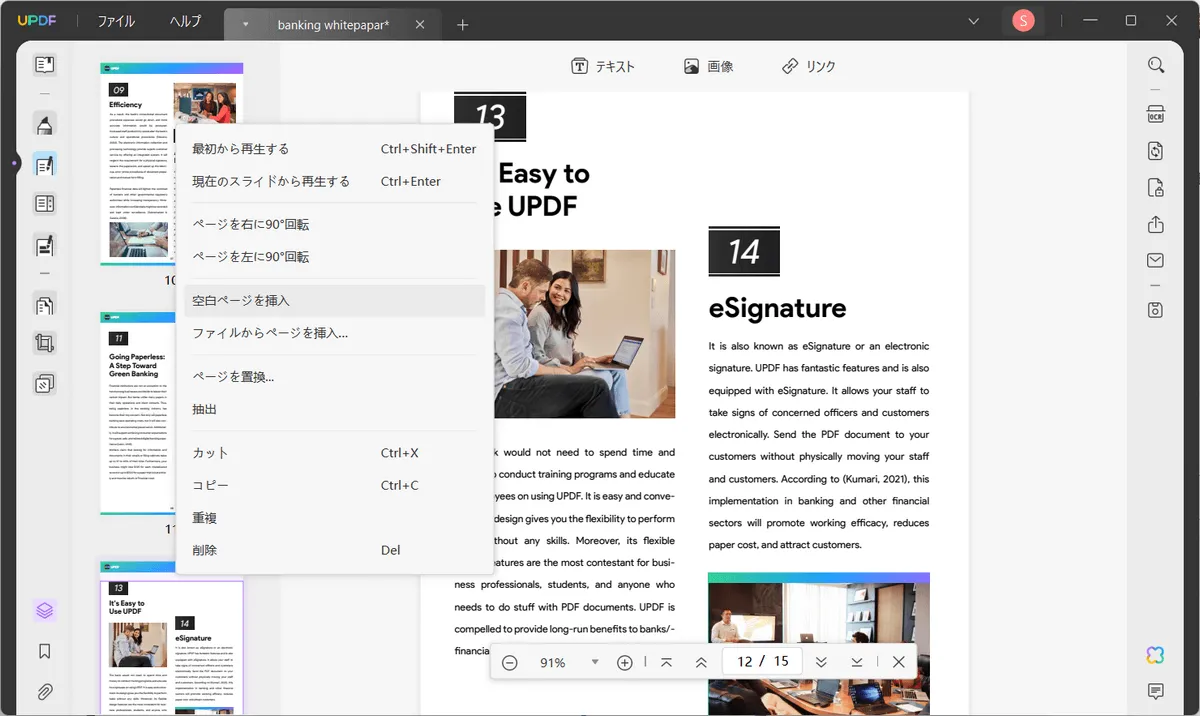Screen dimensions: 1200x716
Task: Open the tab list dropdown arrow
Action: pos(245,24)
